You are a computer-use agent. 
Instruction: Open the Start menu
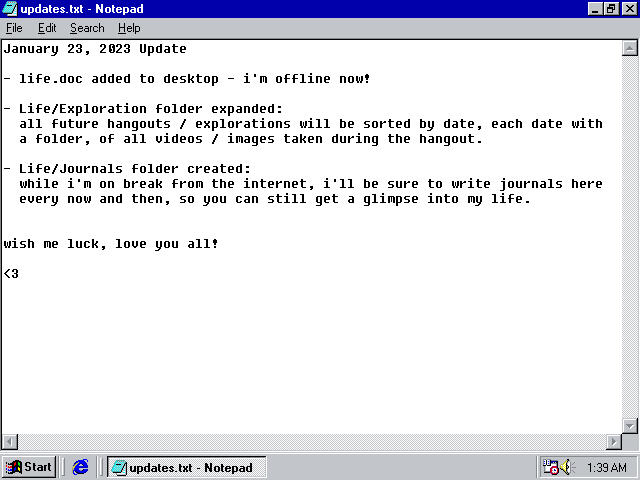29,467
